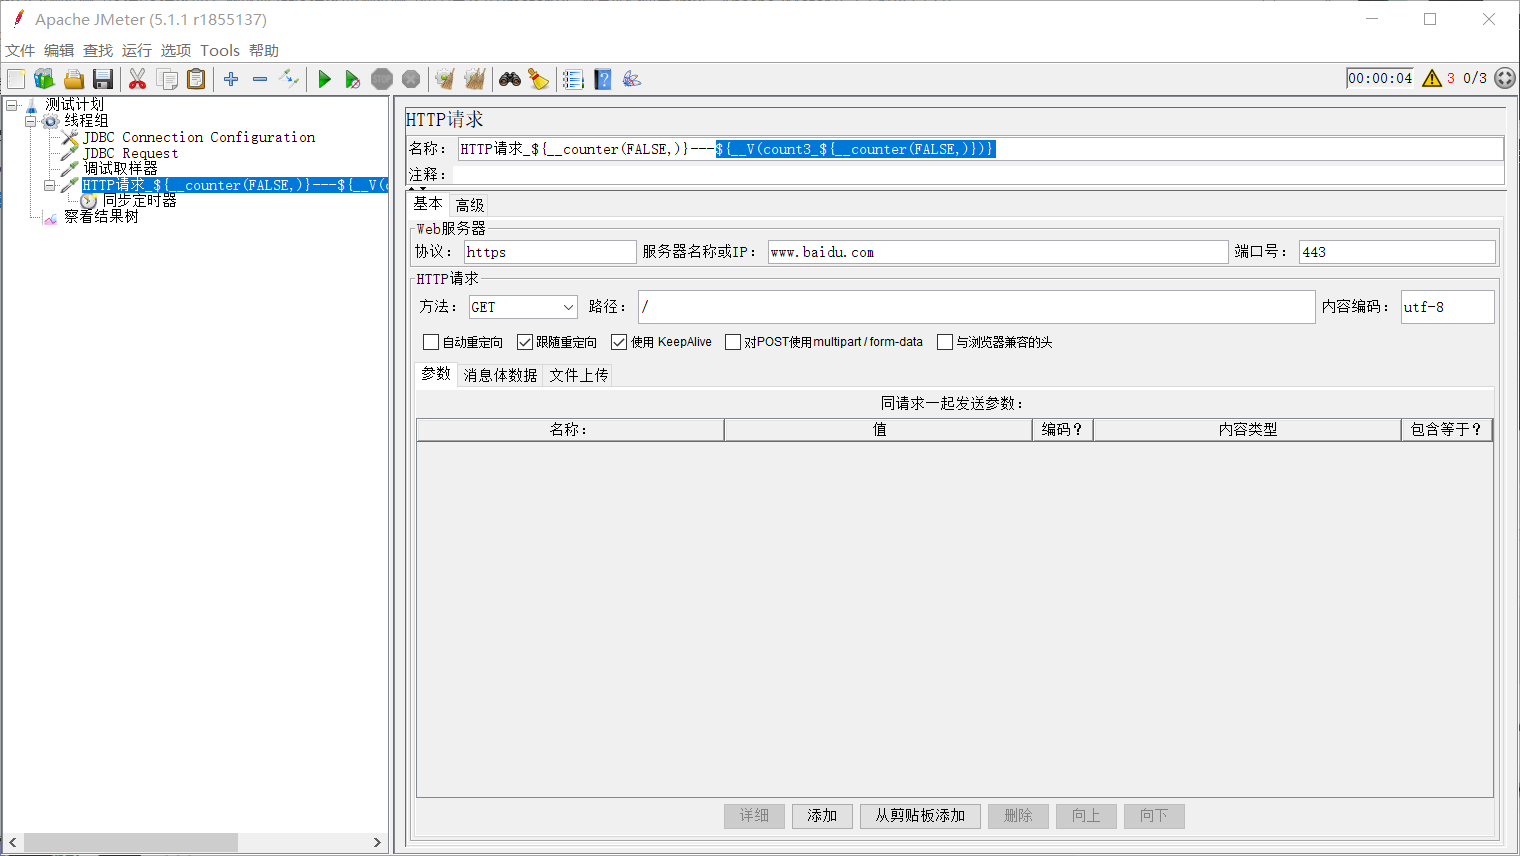Open the 文件上传 tab
This screenshot has height=856, width=1520.
[x=579, y=375]
